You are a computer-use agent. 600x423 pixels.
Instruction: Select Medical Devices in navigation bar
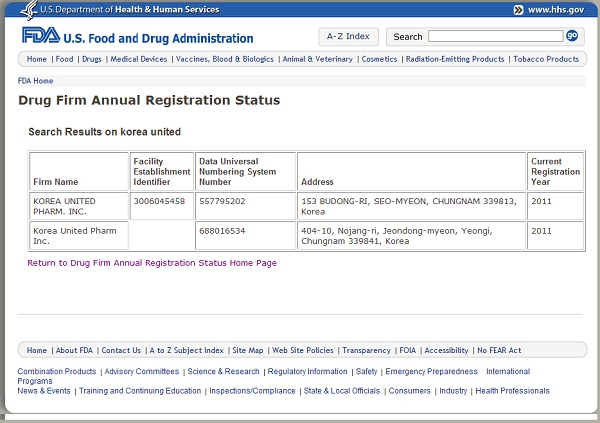[139, 59]
